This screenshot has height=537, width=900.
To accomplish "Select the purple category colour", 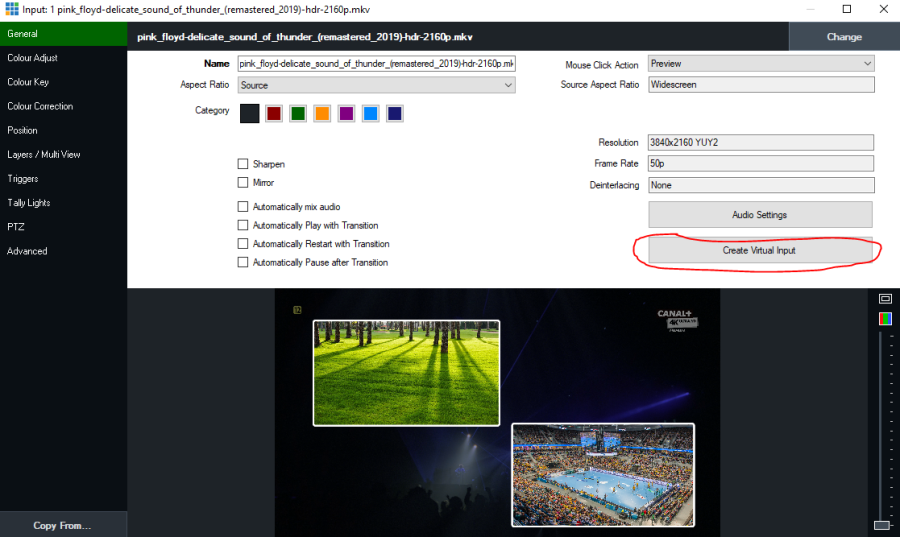I will 346,113.
